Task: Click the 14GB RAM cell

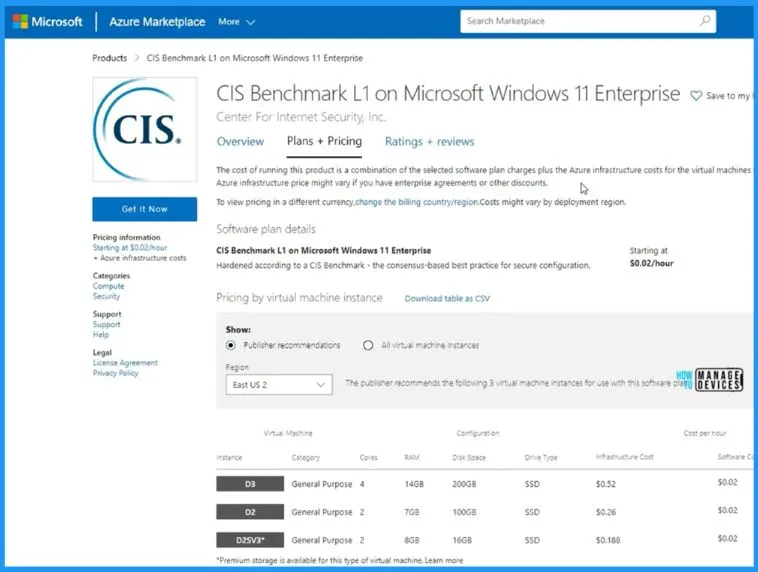Action: (x=414, y=484)
